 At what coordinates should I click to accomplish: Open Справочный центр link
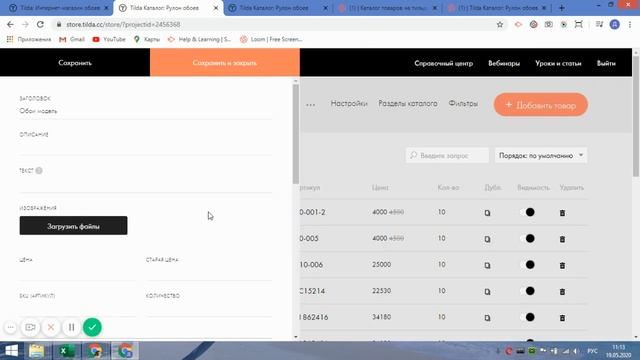(x=443, y=63)
